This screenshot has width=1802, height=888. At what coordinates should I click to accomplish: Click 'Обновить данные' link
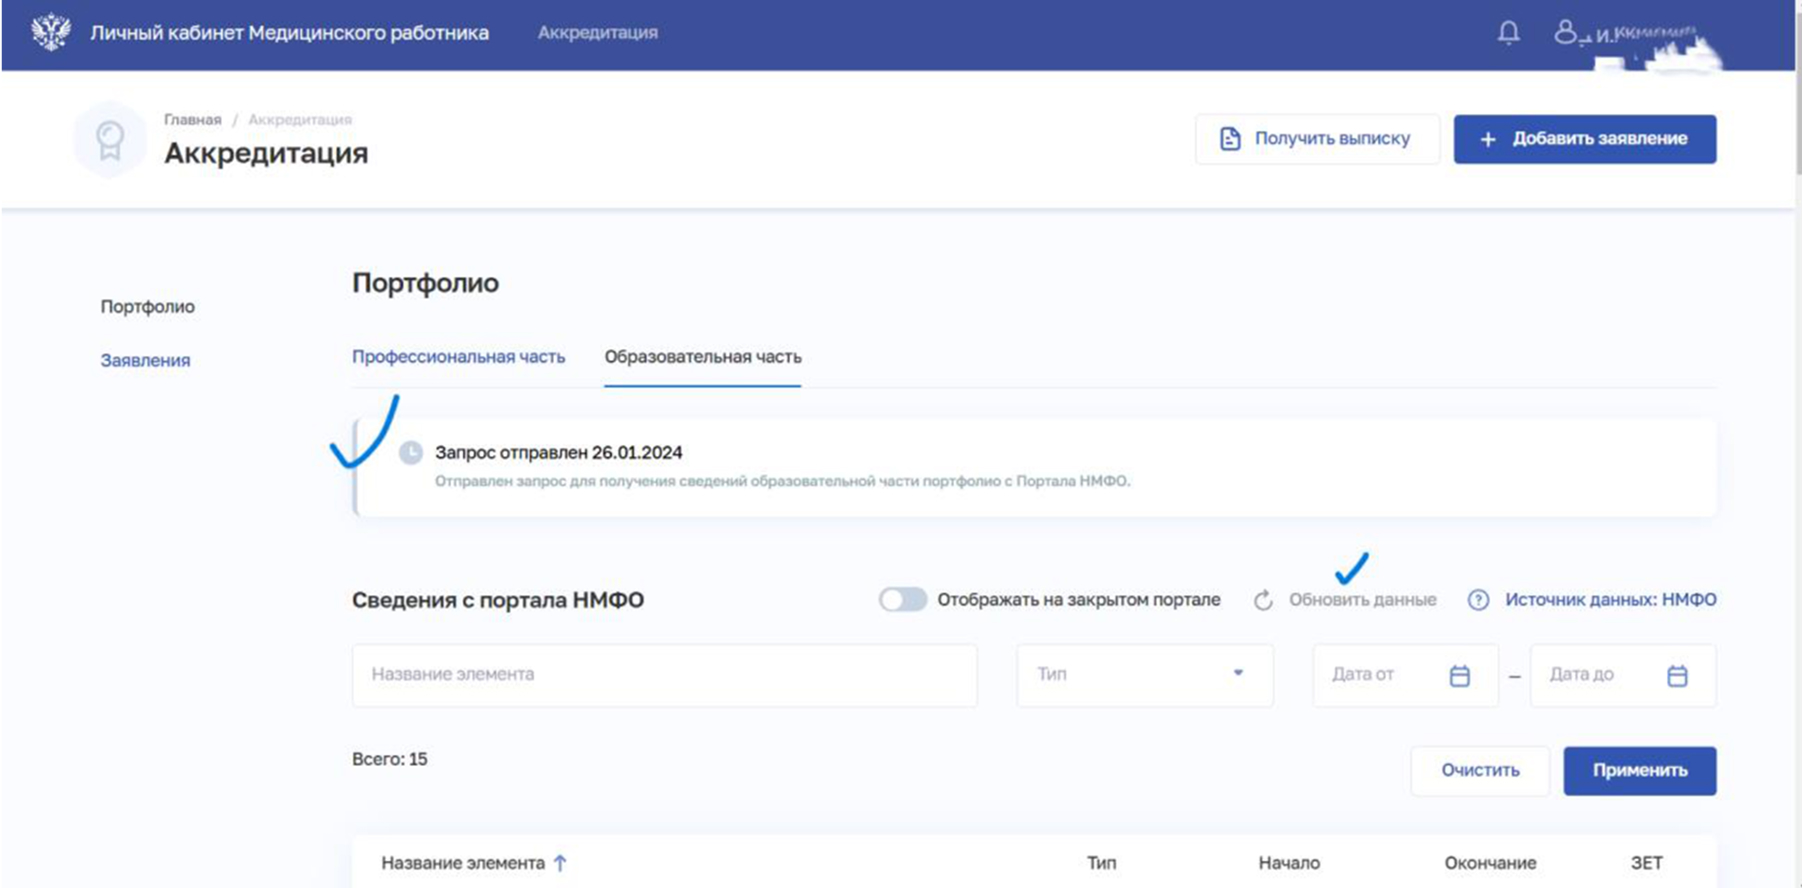[x=1362, y=600]
